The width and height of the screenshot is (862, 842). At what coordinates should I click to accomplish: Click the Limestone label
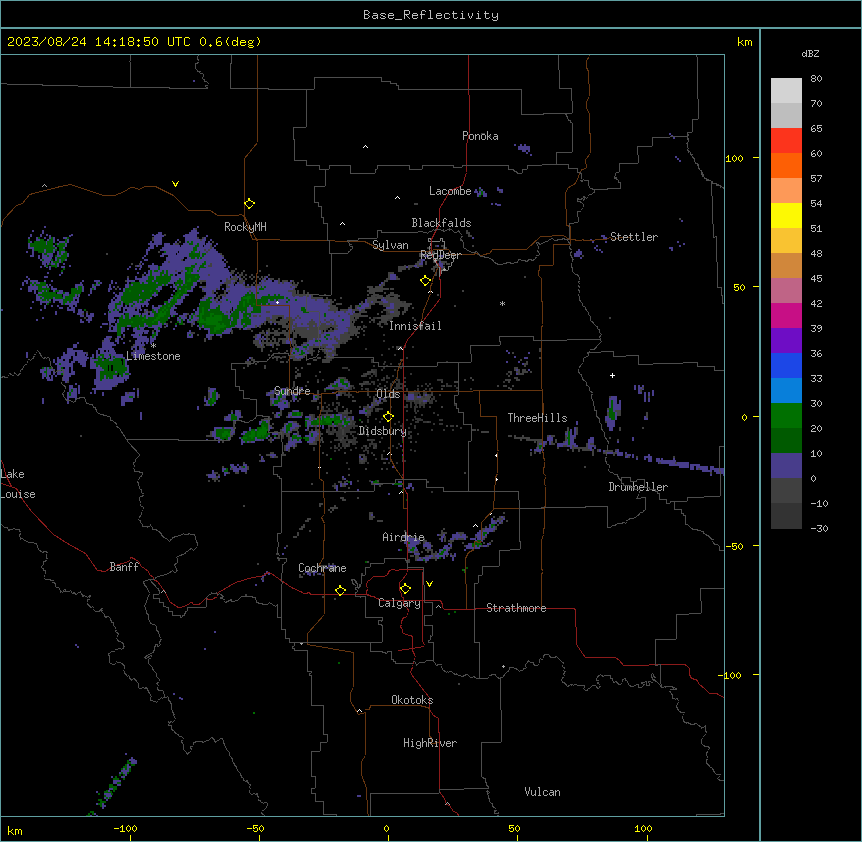pos(153,356)
